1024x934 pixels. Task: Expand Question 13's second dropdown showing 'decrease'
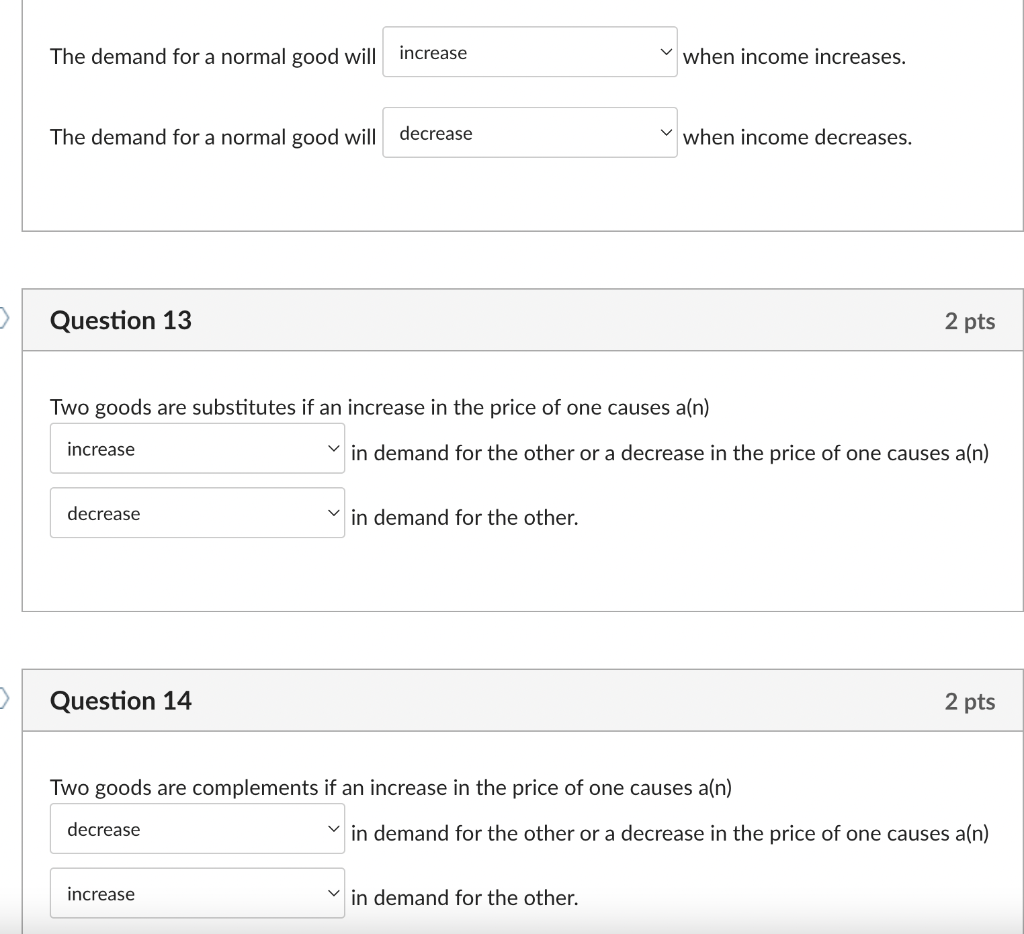pyautogui.click(x=197, y=513)
